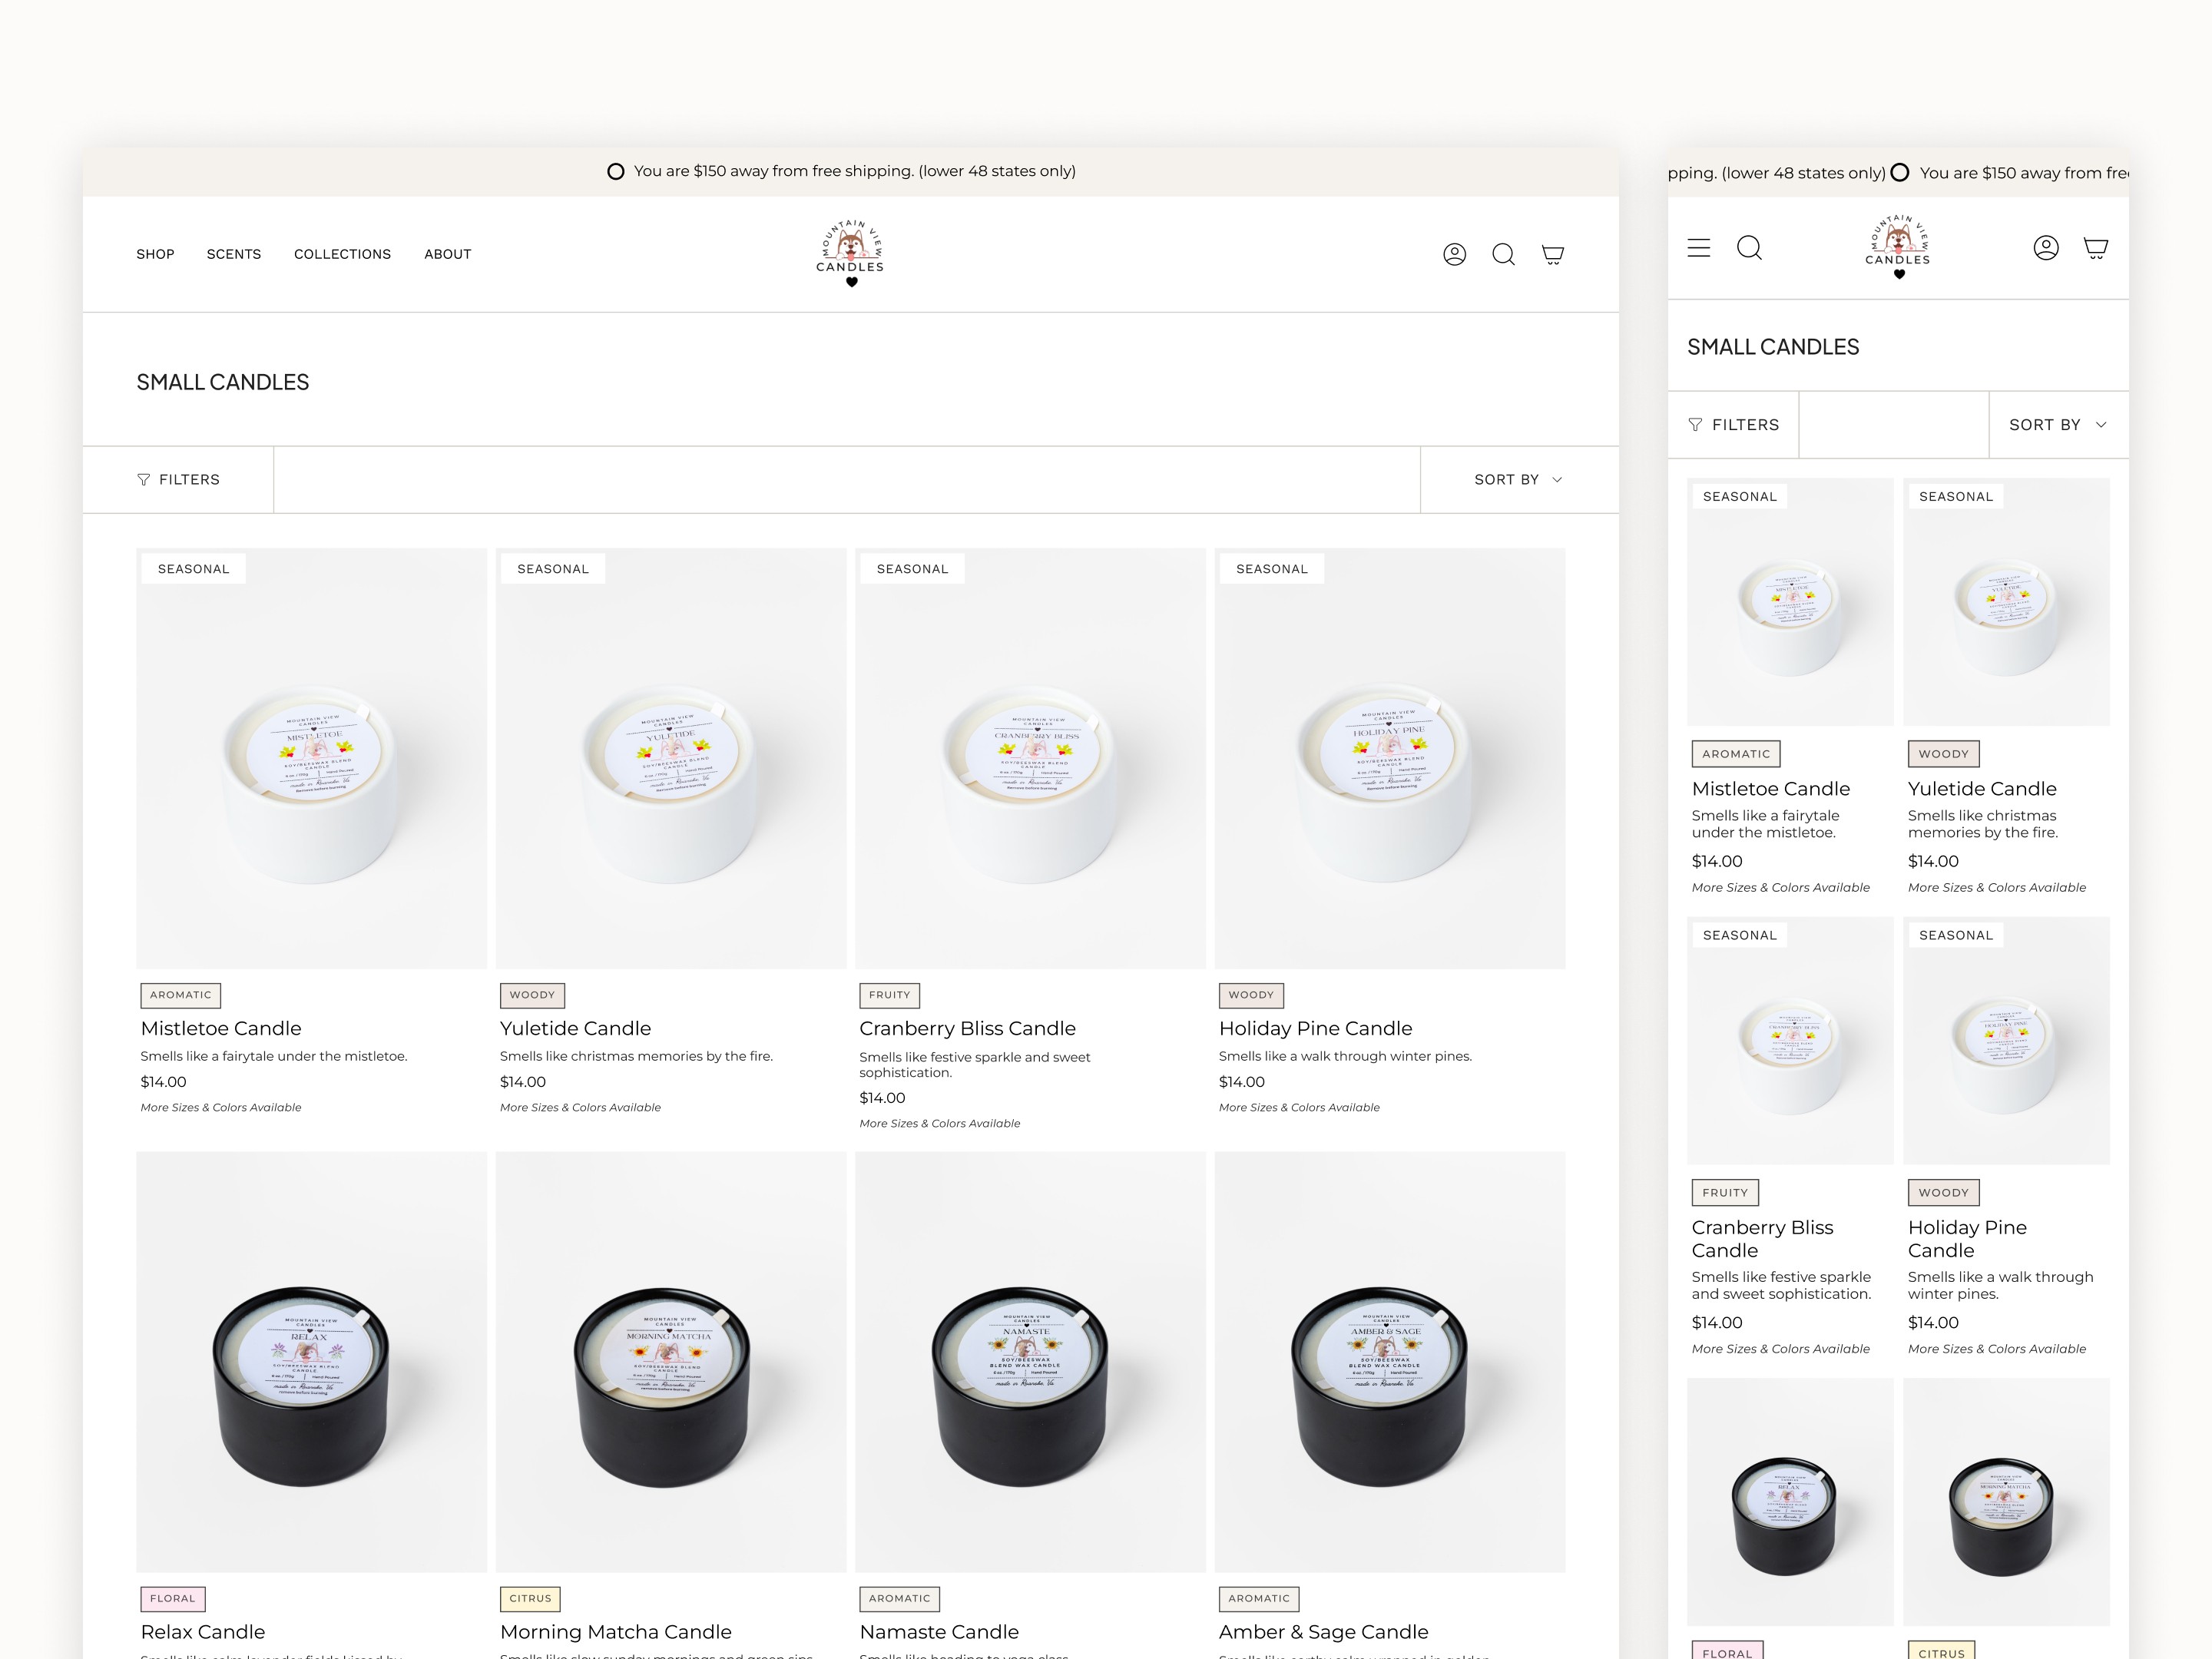Open the ABOUT menu
The height and width of the screenshot is (1659, 2212).
pyautogui.click(x=447, y=254)
